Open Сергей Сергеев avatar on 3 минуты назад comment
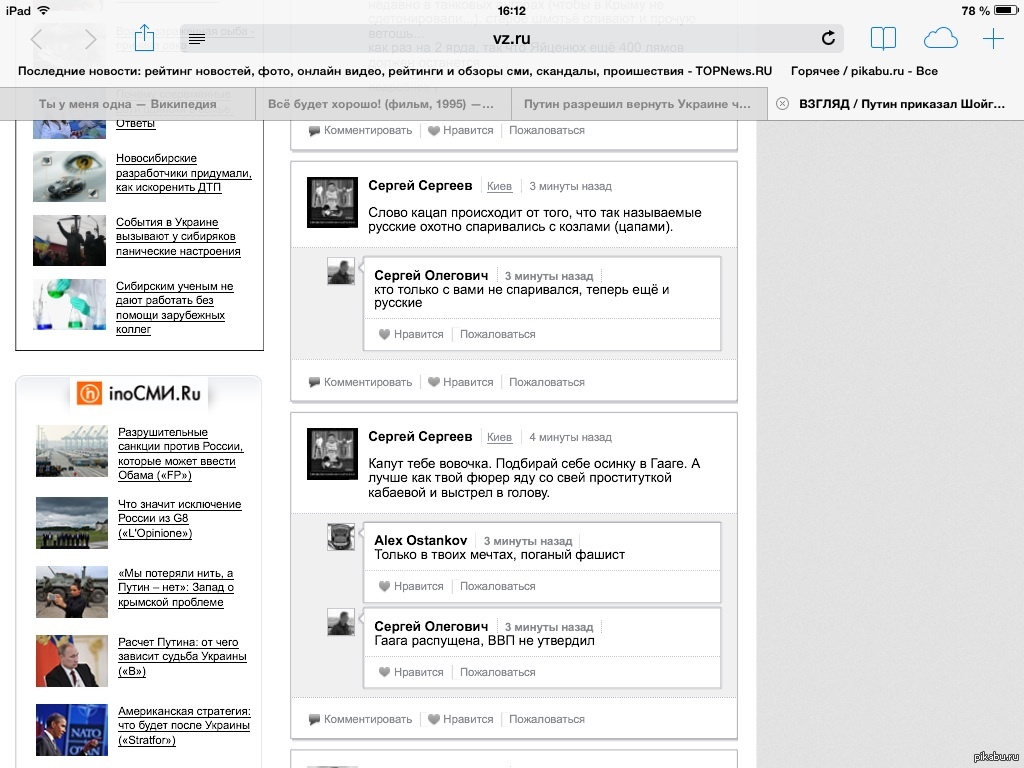Viewport: 1024px width, 768px height. [x=332, y=202]
